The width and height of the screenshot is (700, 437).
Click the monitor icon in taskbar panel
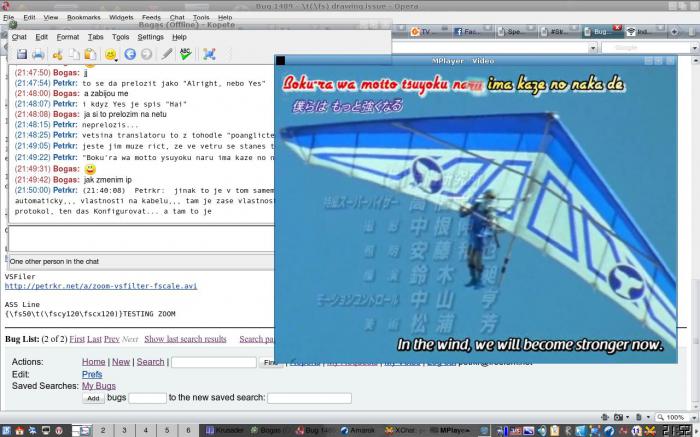(46, 431)
